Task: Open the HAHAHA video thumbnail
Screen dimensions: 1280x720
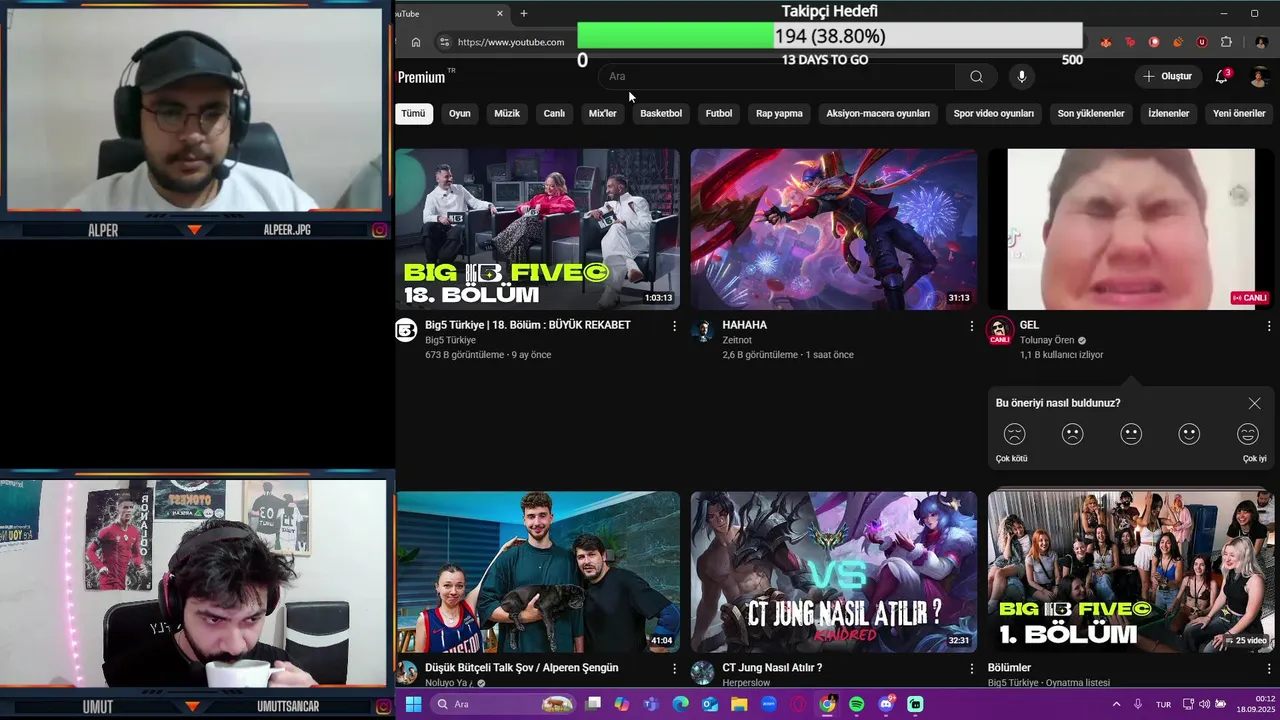Action: pos(834,229)
